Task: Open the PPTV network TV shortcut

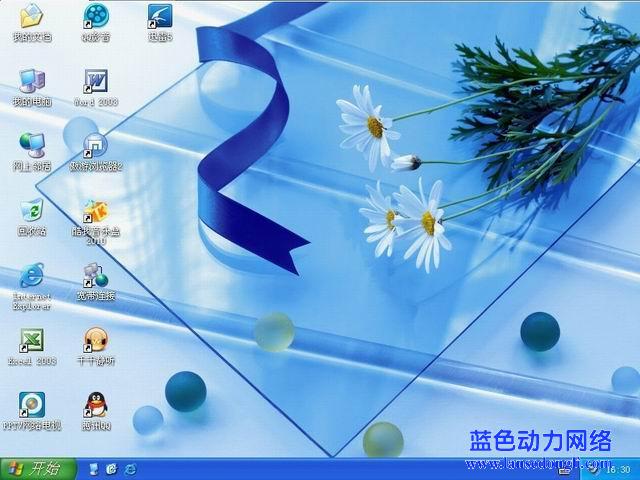Action: (x=32, y=405)
